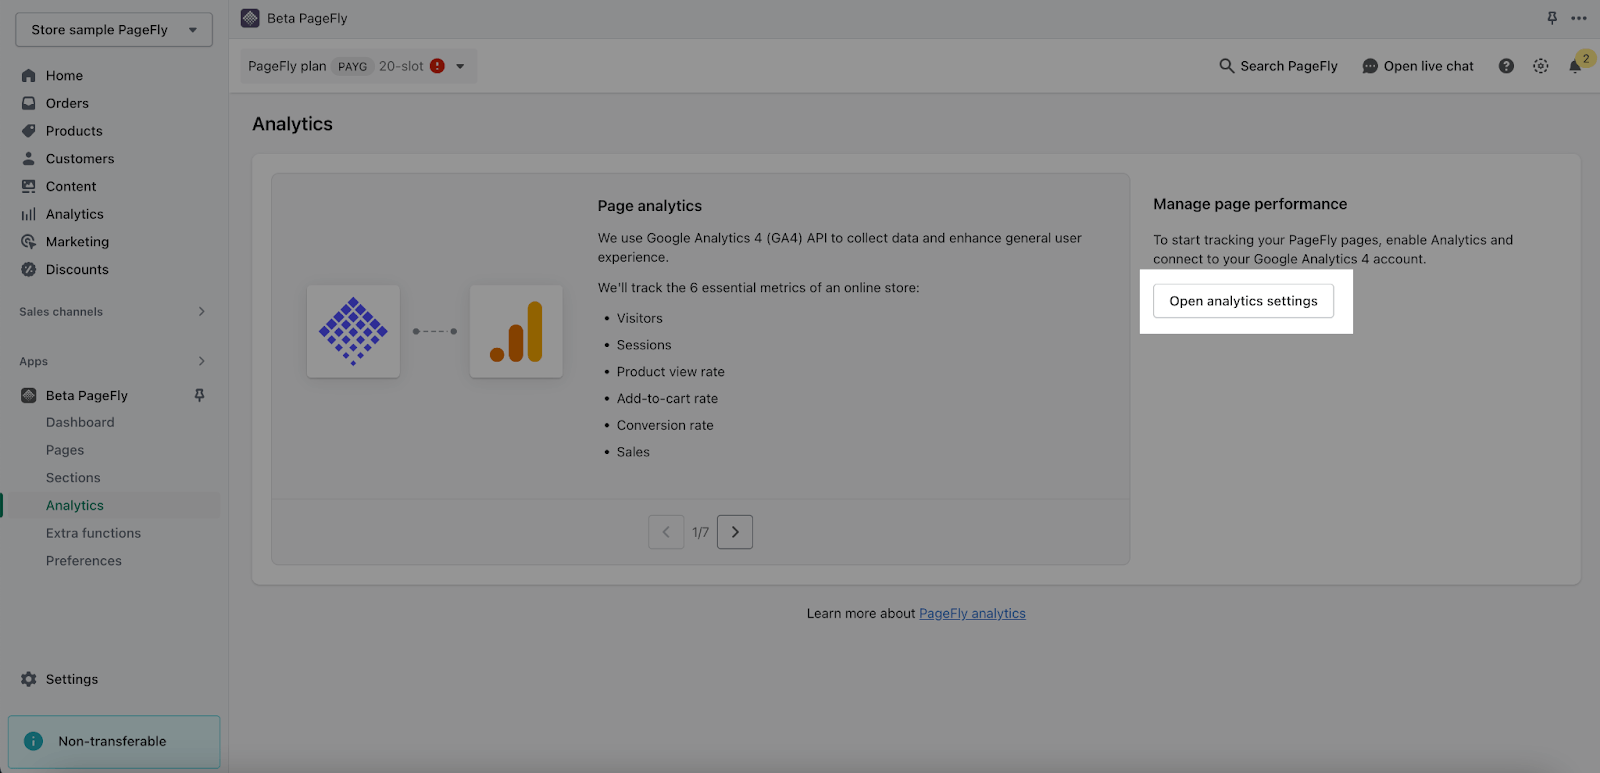Click the 1/7 slide counter
Viewport: 1600px width, 773px height.
pyautogui.click(x=700, y=532)
